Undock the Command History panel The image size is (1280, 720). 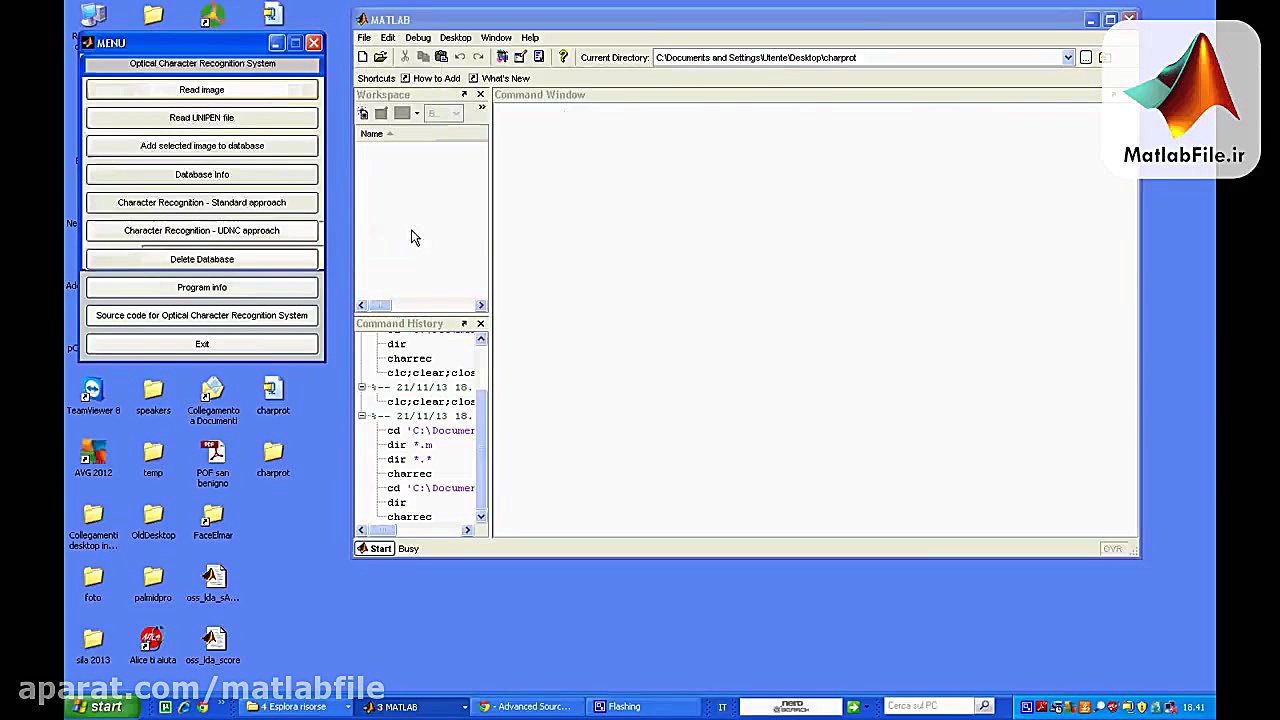464,324
